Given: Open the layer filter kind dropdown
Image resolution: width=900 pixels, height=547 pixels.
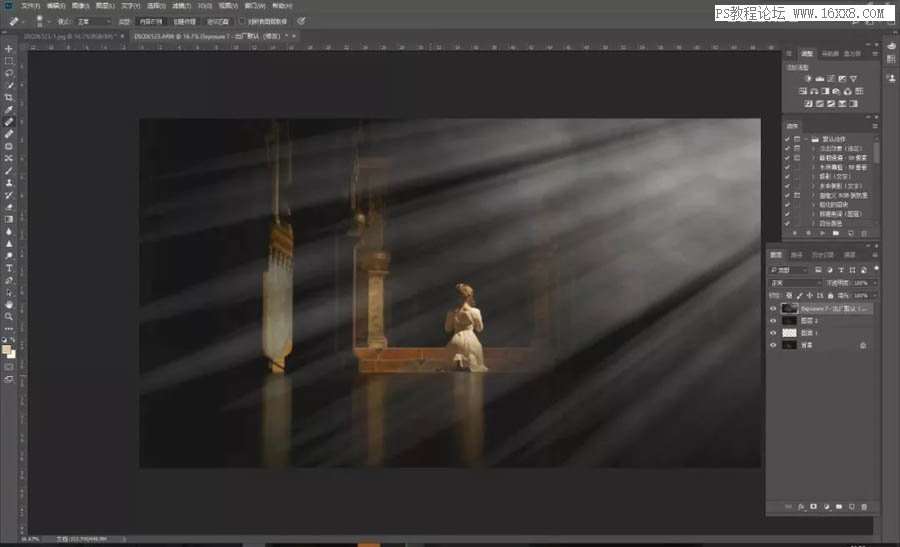Looking at the screenshot, I should pyautogui.click(x=789, y=270).
